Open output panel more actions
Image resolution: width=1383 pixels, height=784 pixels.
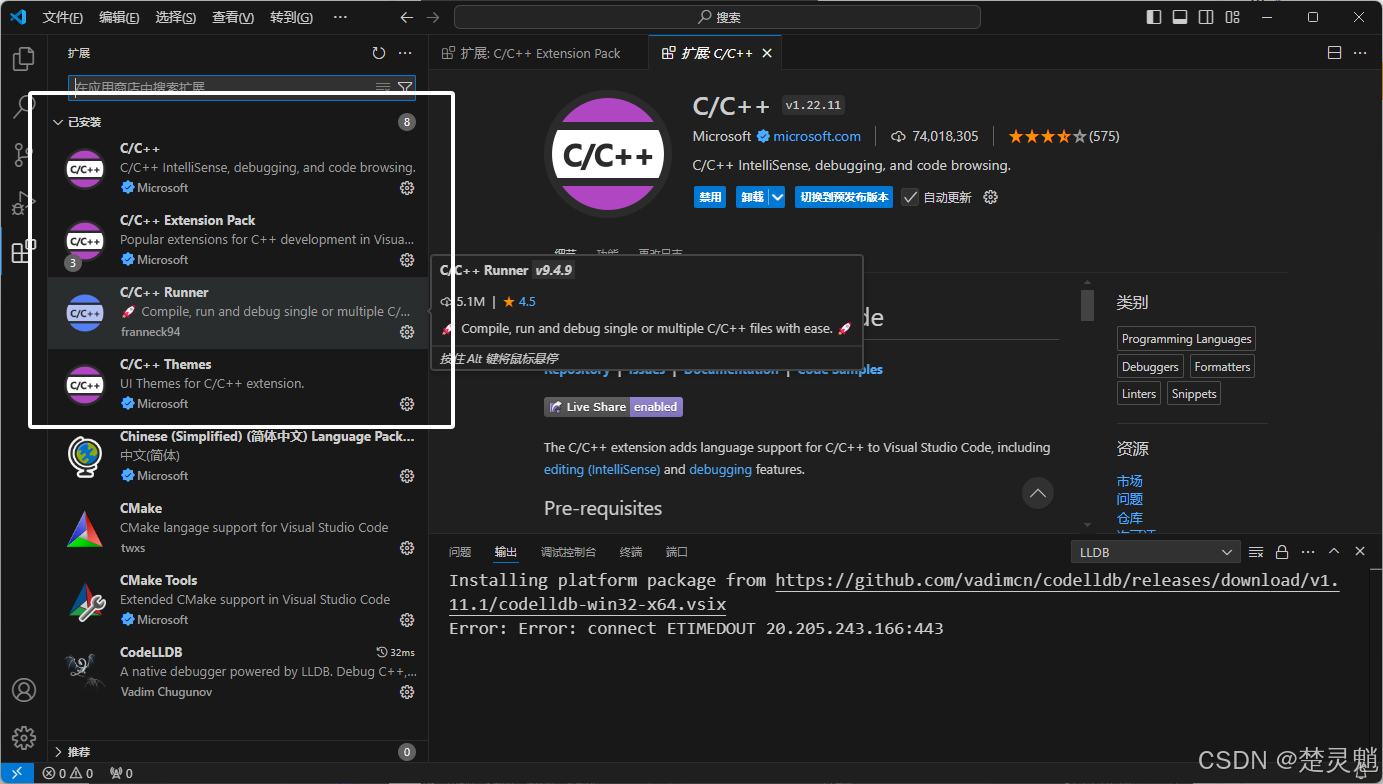(1308, 552)
